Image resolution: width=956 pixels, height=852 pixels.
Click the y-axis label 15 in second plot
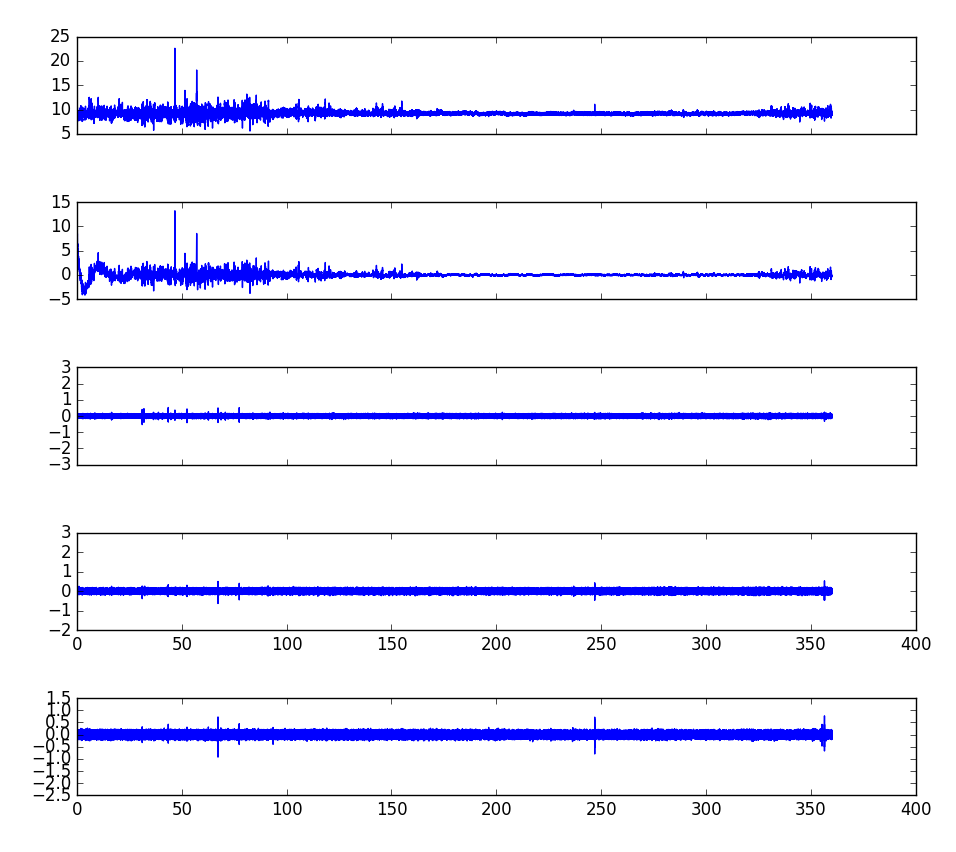pyautogui.click(x=60, y=202)
